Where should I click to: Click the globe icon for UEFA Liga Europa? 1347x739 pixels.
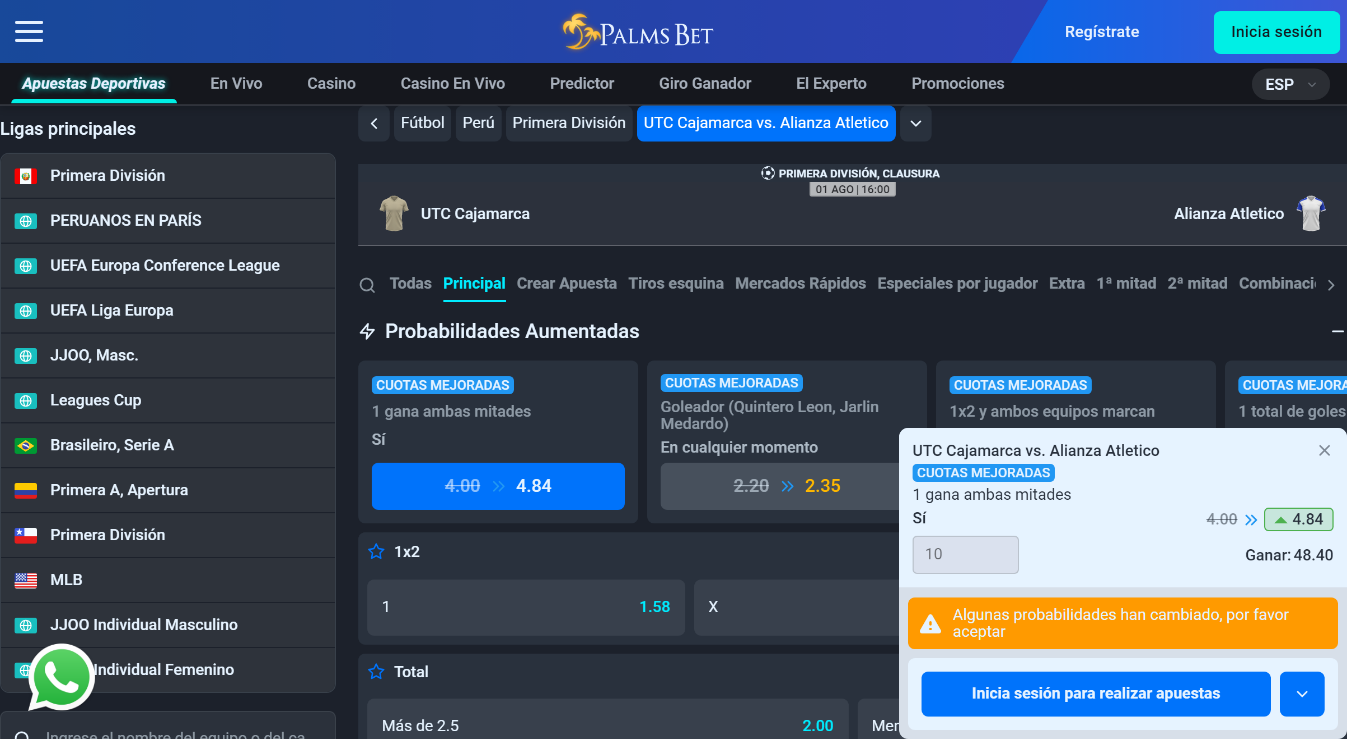(x=26, y=311)
